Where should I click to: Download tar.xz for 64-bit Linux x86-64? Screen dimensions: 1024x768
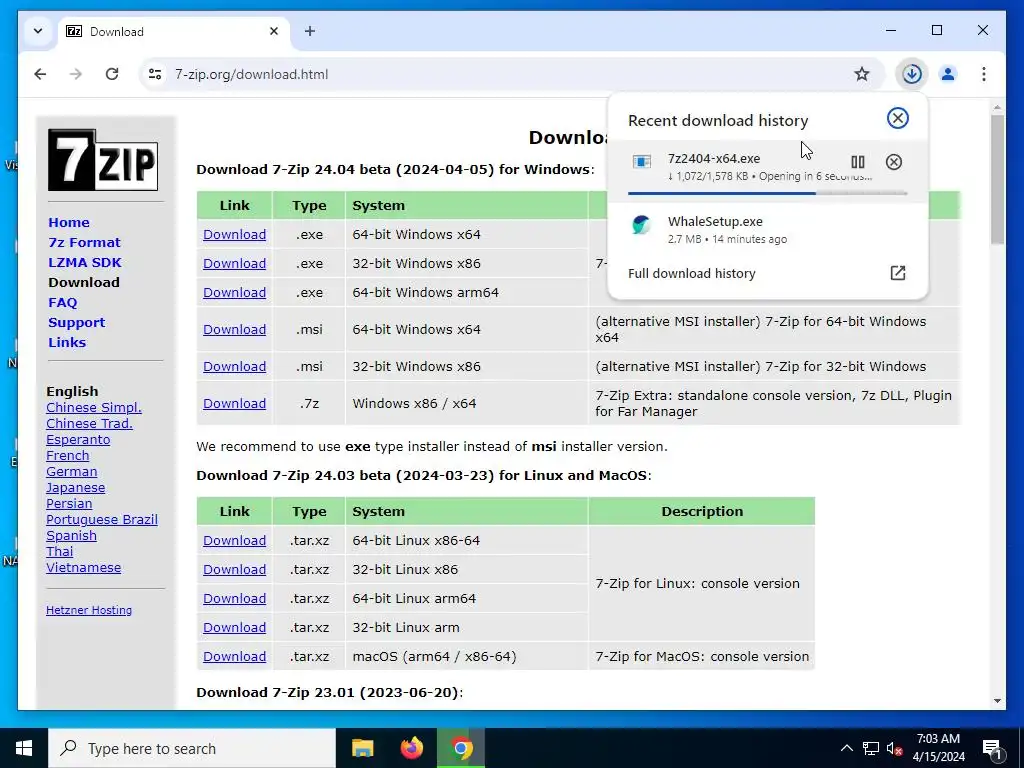tap(234, 541)
